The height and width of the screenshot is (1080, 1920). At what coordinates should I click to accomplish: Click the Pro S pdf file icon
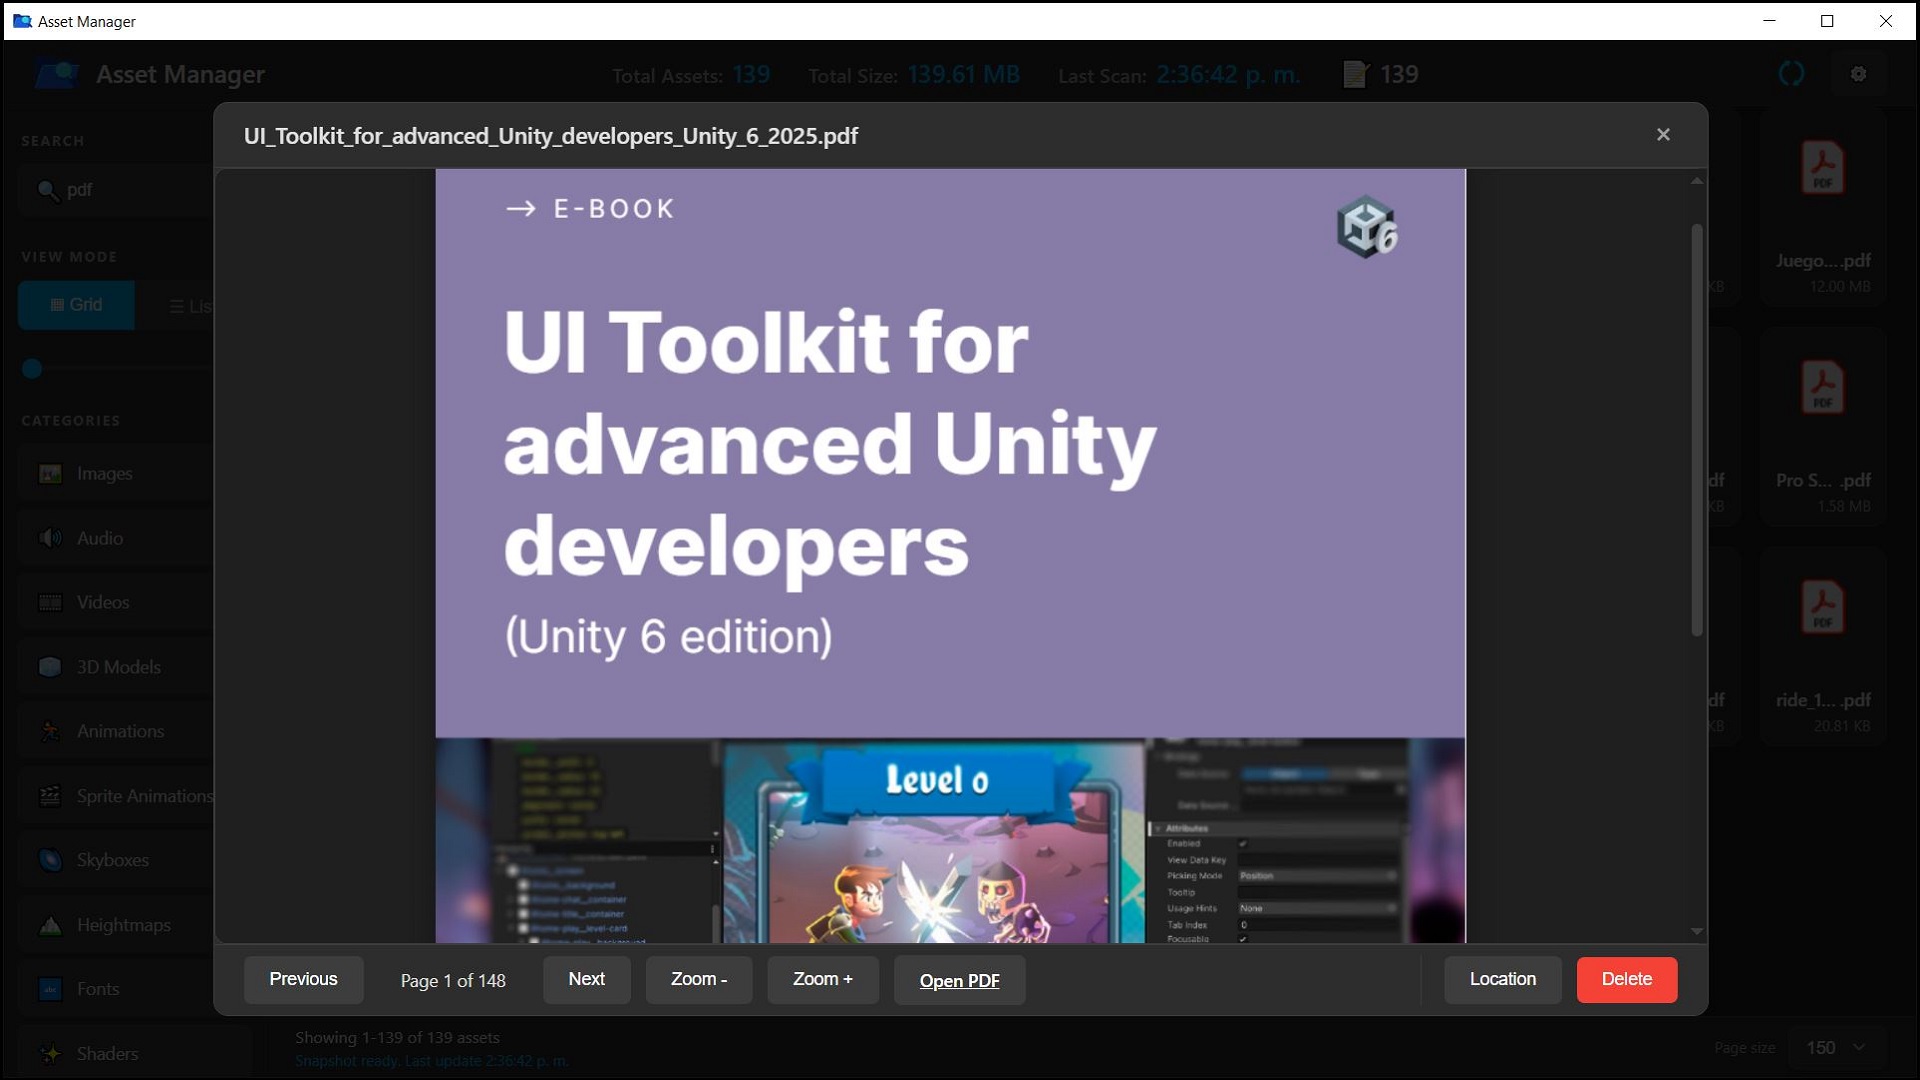(x=1822, y=388)
